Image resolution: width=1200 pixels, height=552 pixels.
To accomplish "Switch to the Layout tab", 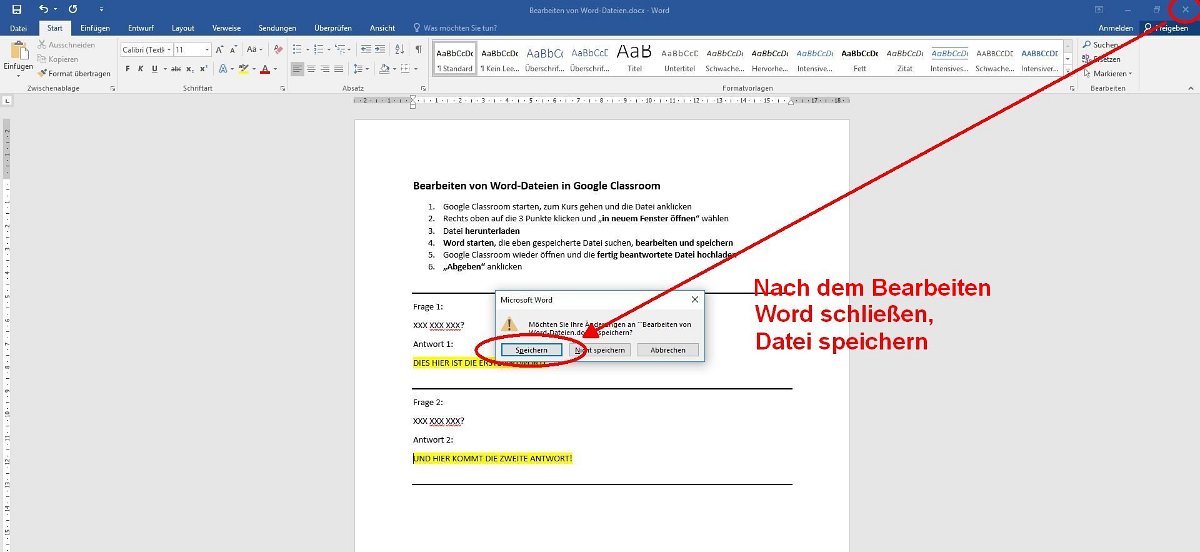I will pyautogui.click(x=183, y=28).
